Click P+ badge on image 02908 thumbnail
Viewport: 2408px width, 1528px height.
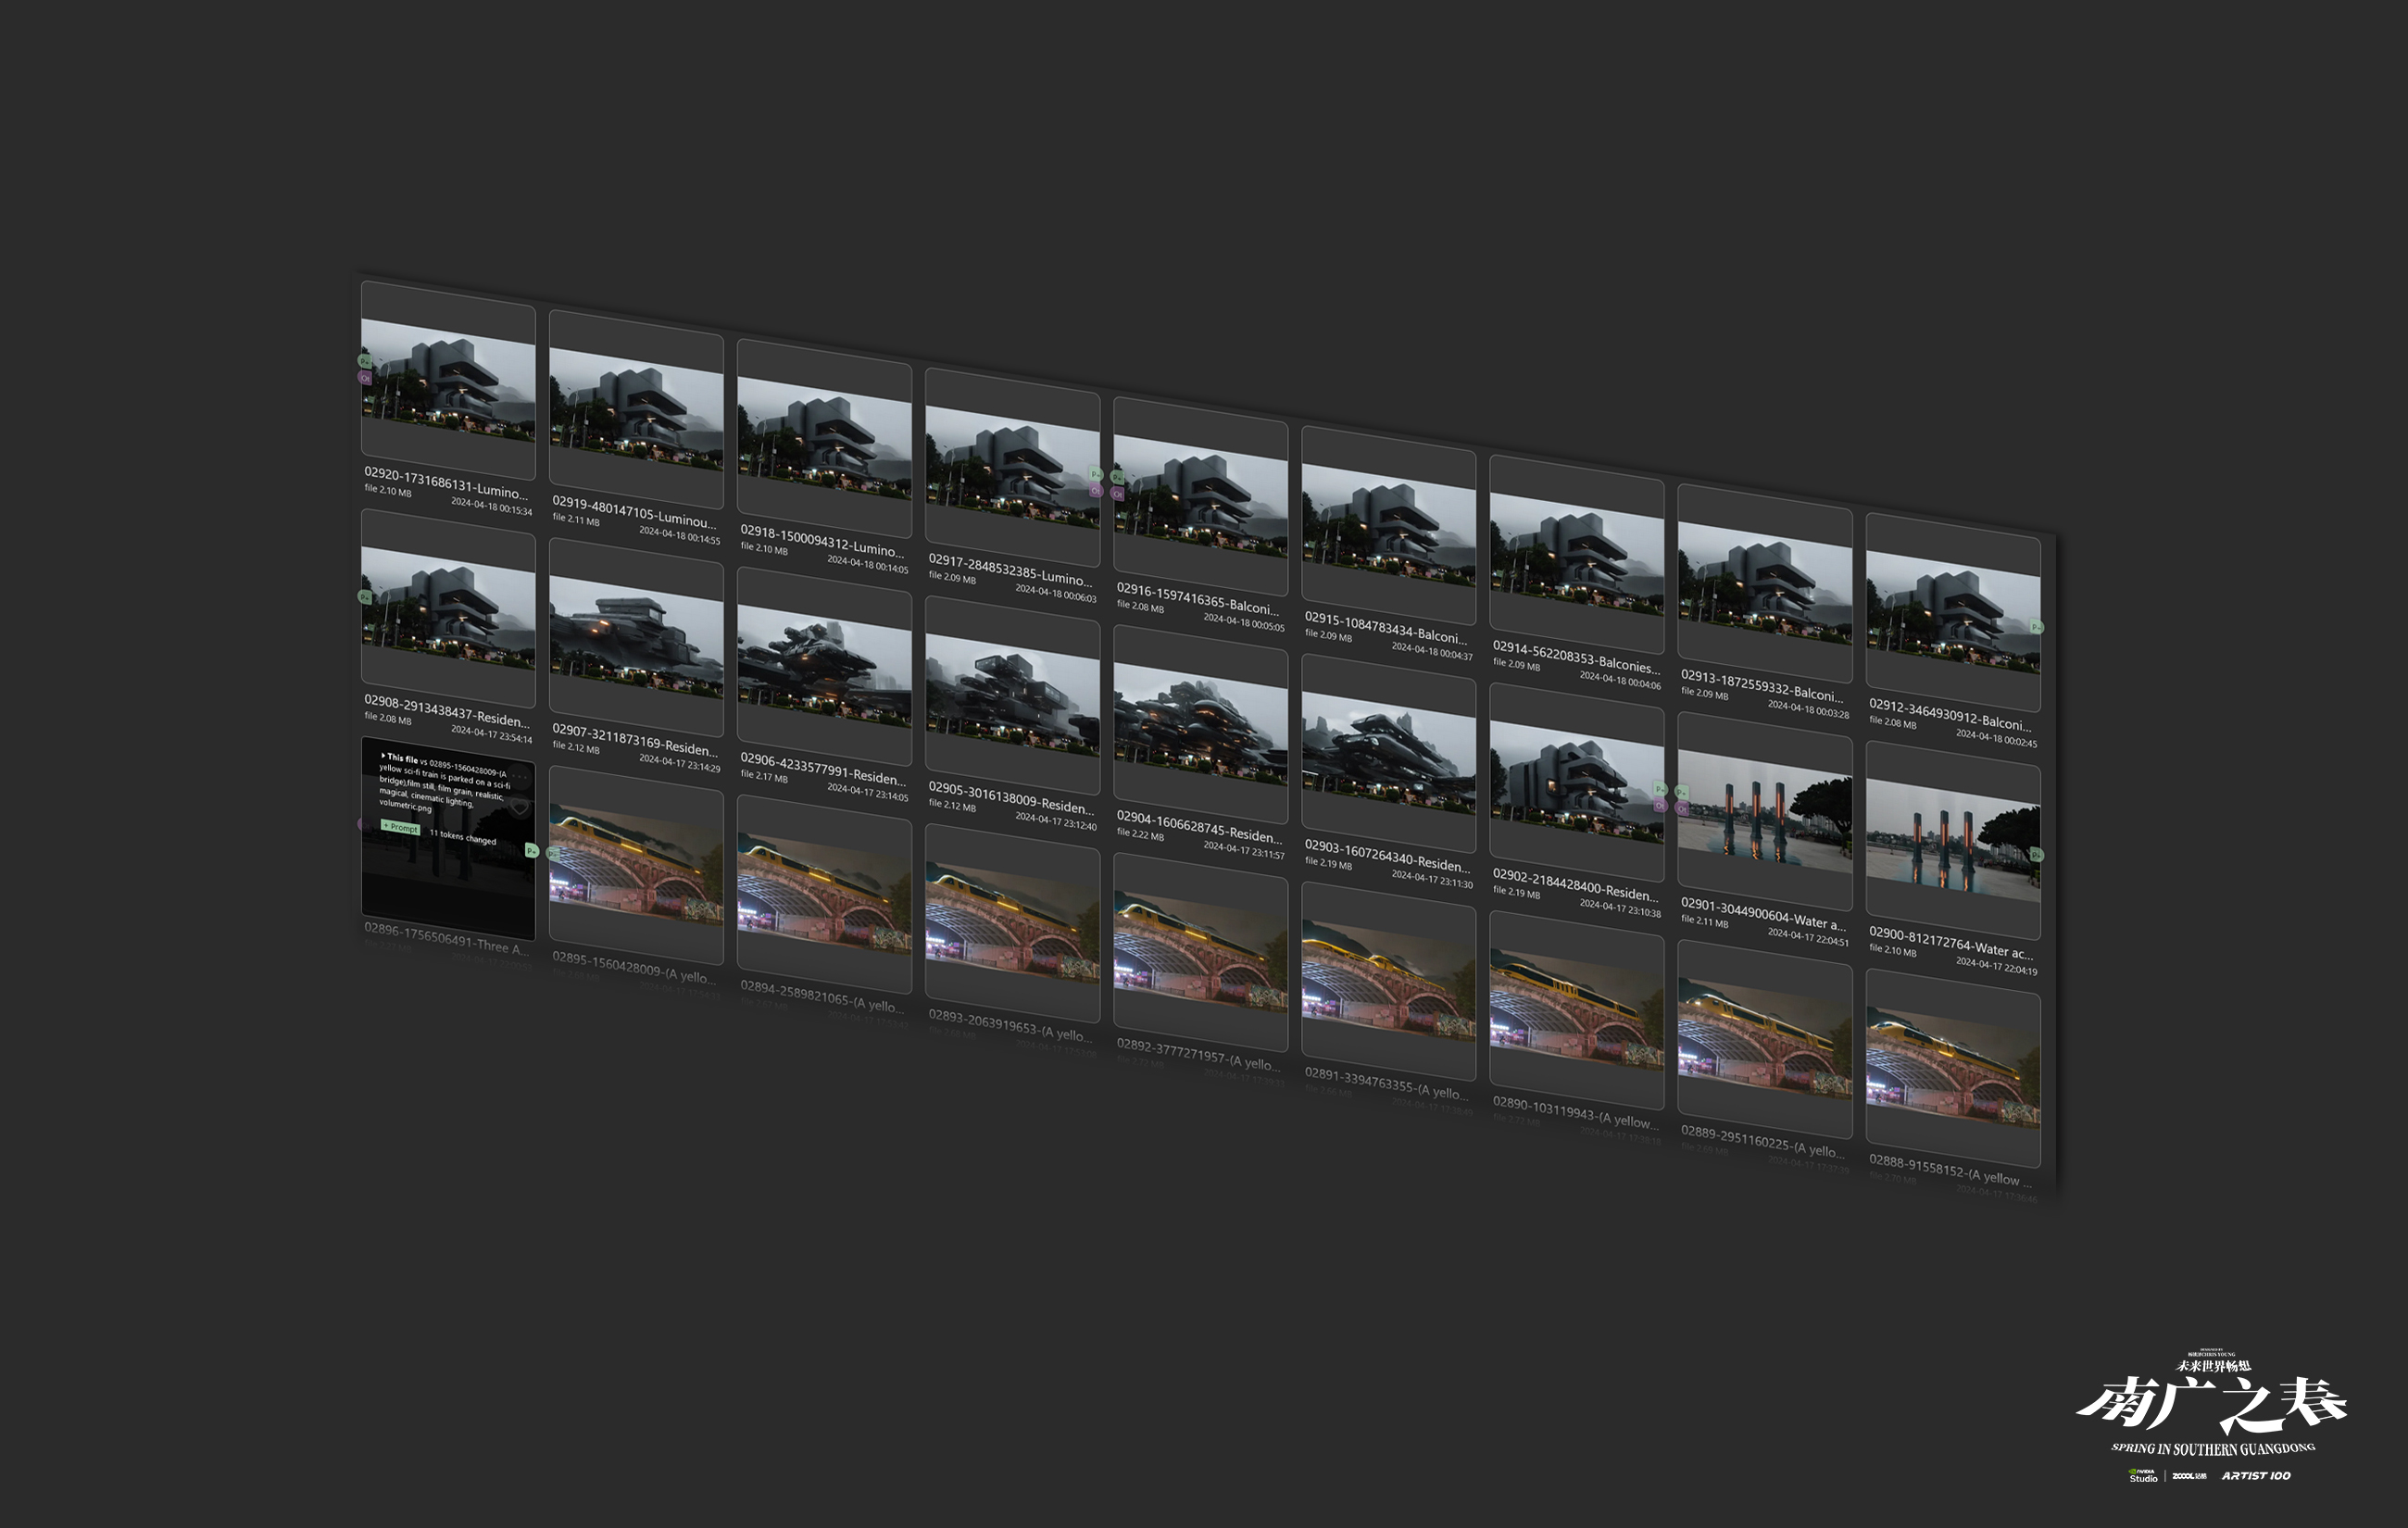coord(364,597)
